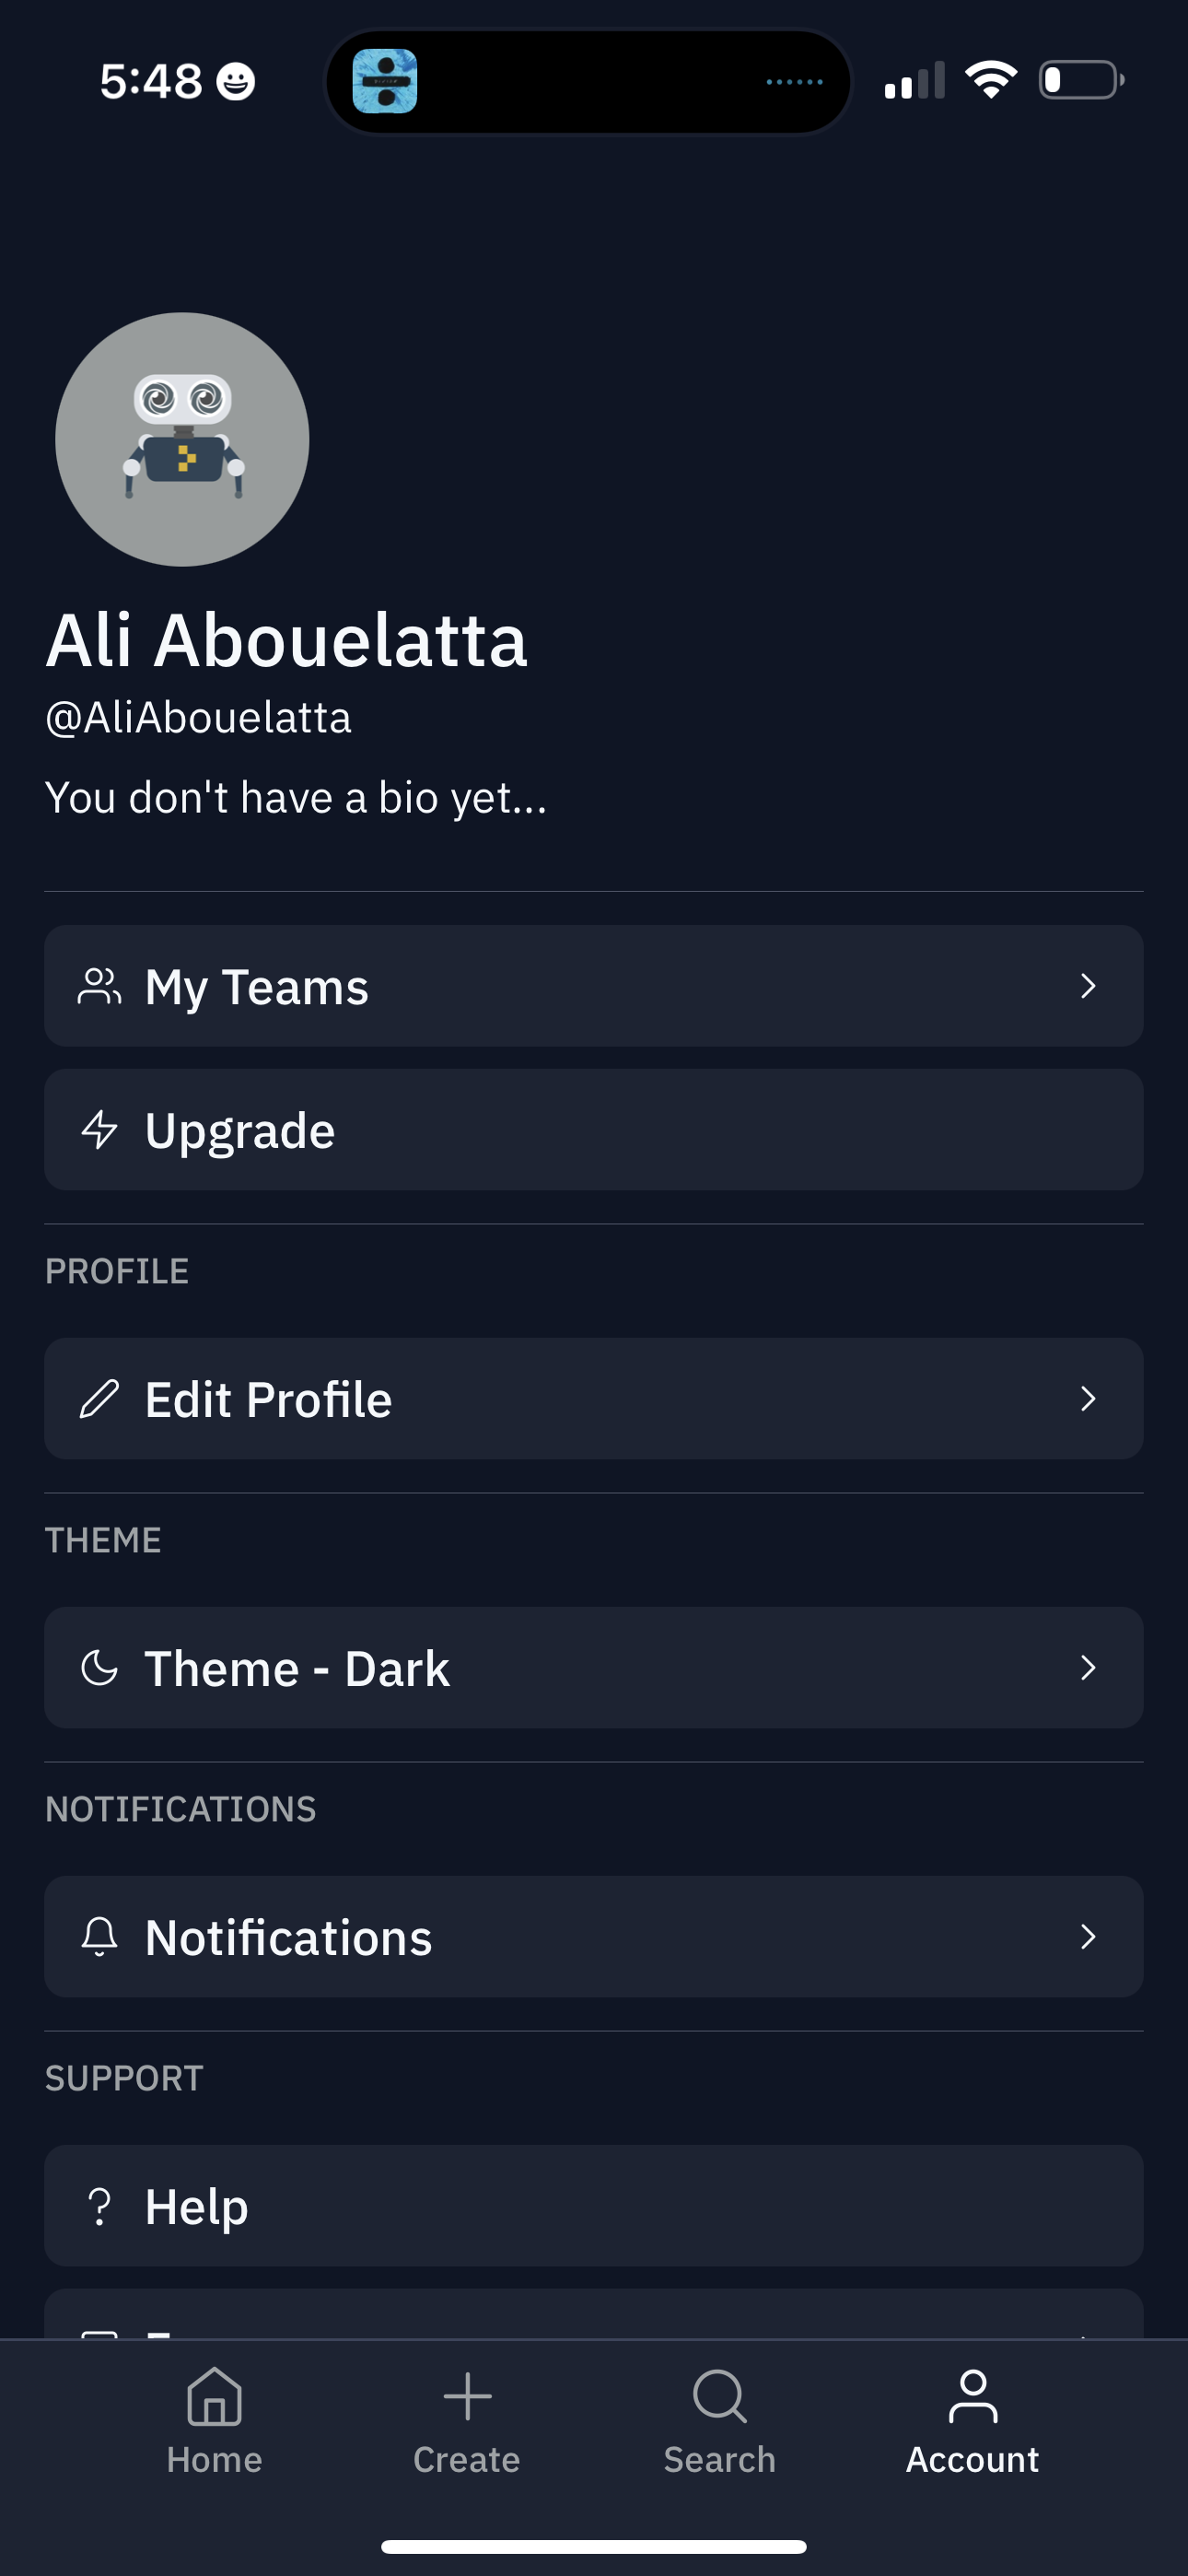The width and height of the screenshot is (1188, 2576).
Task: Tap the music app in Dynamic Island
Action: pos(385,81)
